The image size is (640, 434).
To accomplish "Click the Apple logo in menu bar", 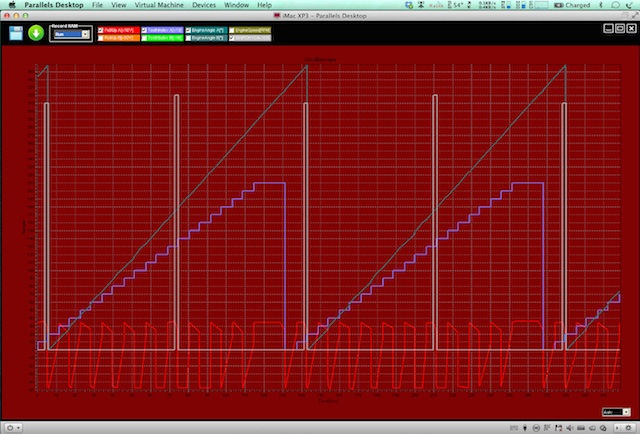I will tap(10, 5).
